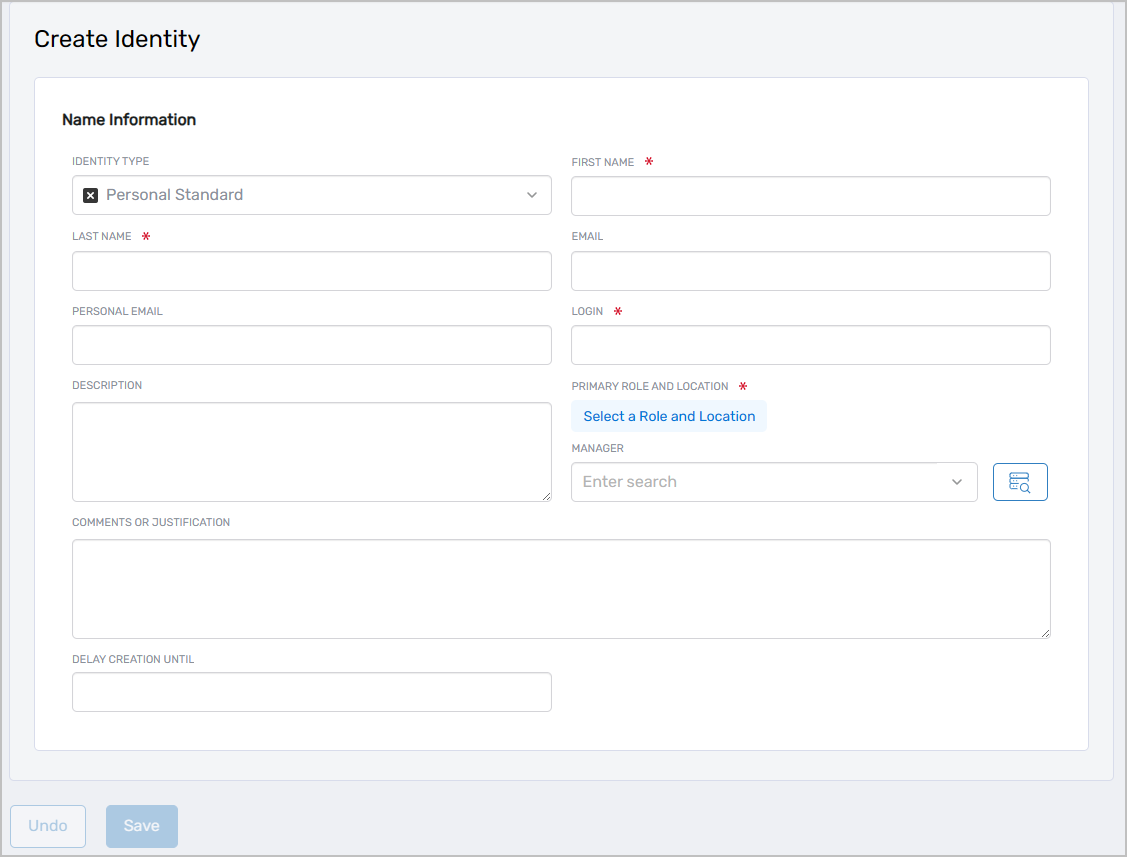This screenshot has height=857, width=1127.
Task: Open the Manager search dropdown
Action: pyautogui.click(x=956, y=481)
